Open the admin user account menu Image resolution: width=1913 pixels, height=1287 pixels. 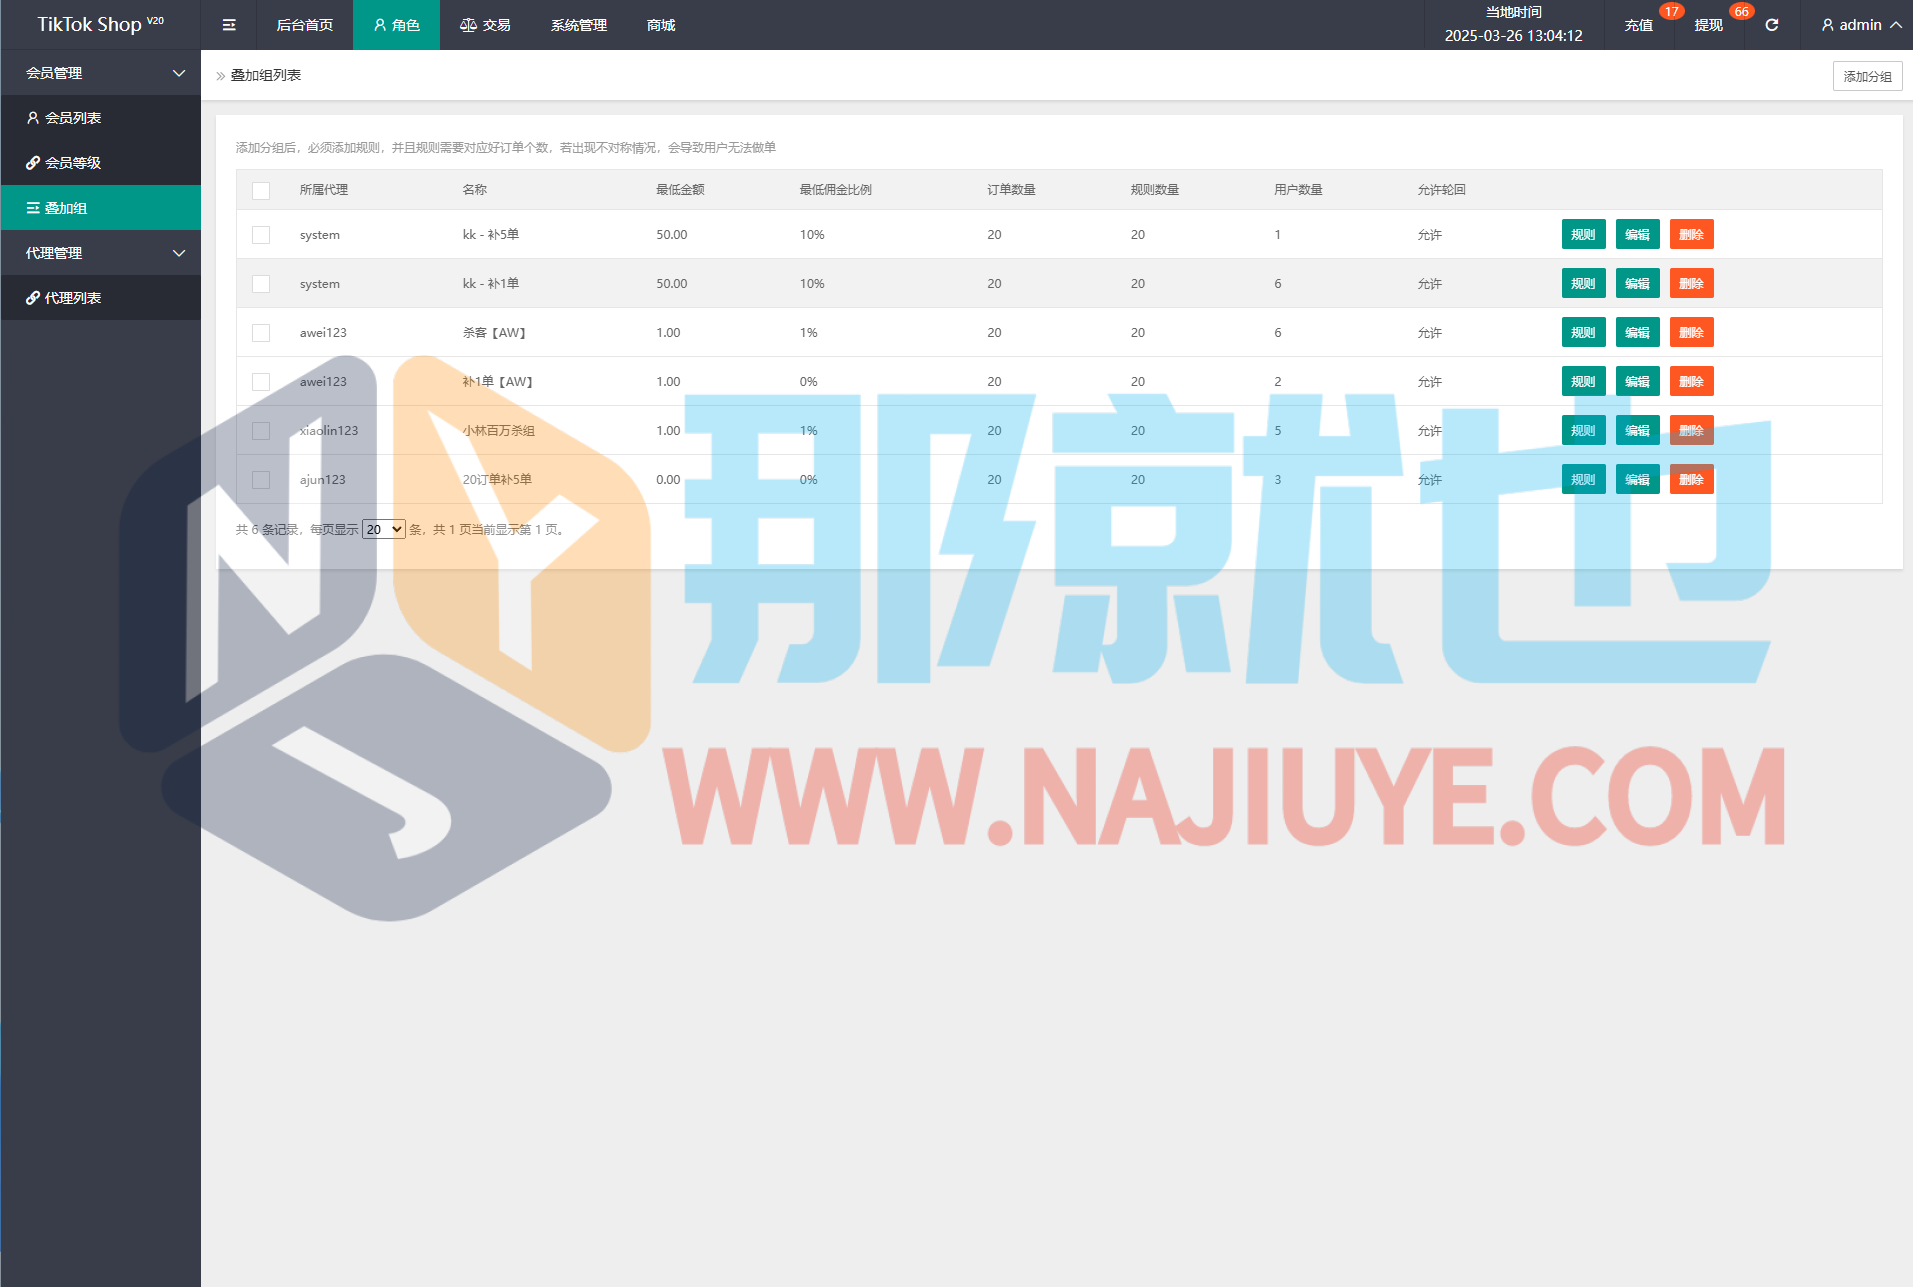(x=1860, y=25)
